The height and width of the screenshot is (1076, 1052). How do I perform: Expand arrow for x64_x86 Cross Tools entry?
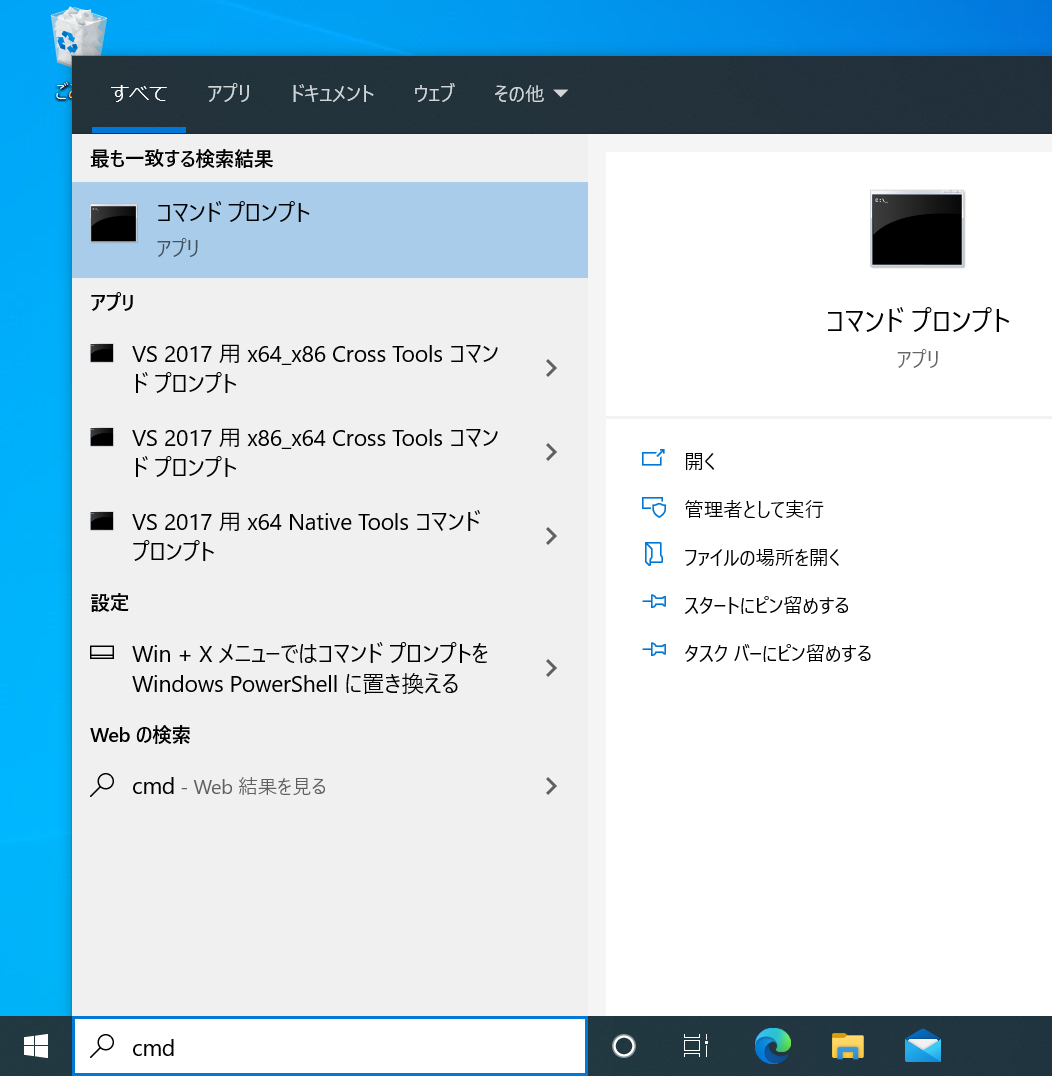(551, 369)
